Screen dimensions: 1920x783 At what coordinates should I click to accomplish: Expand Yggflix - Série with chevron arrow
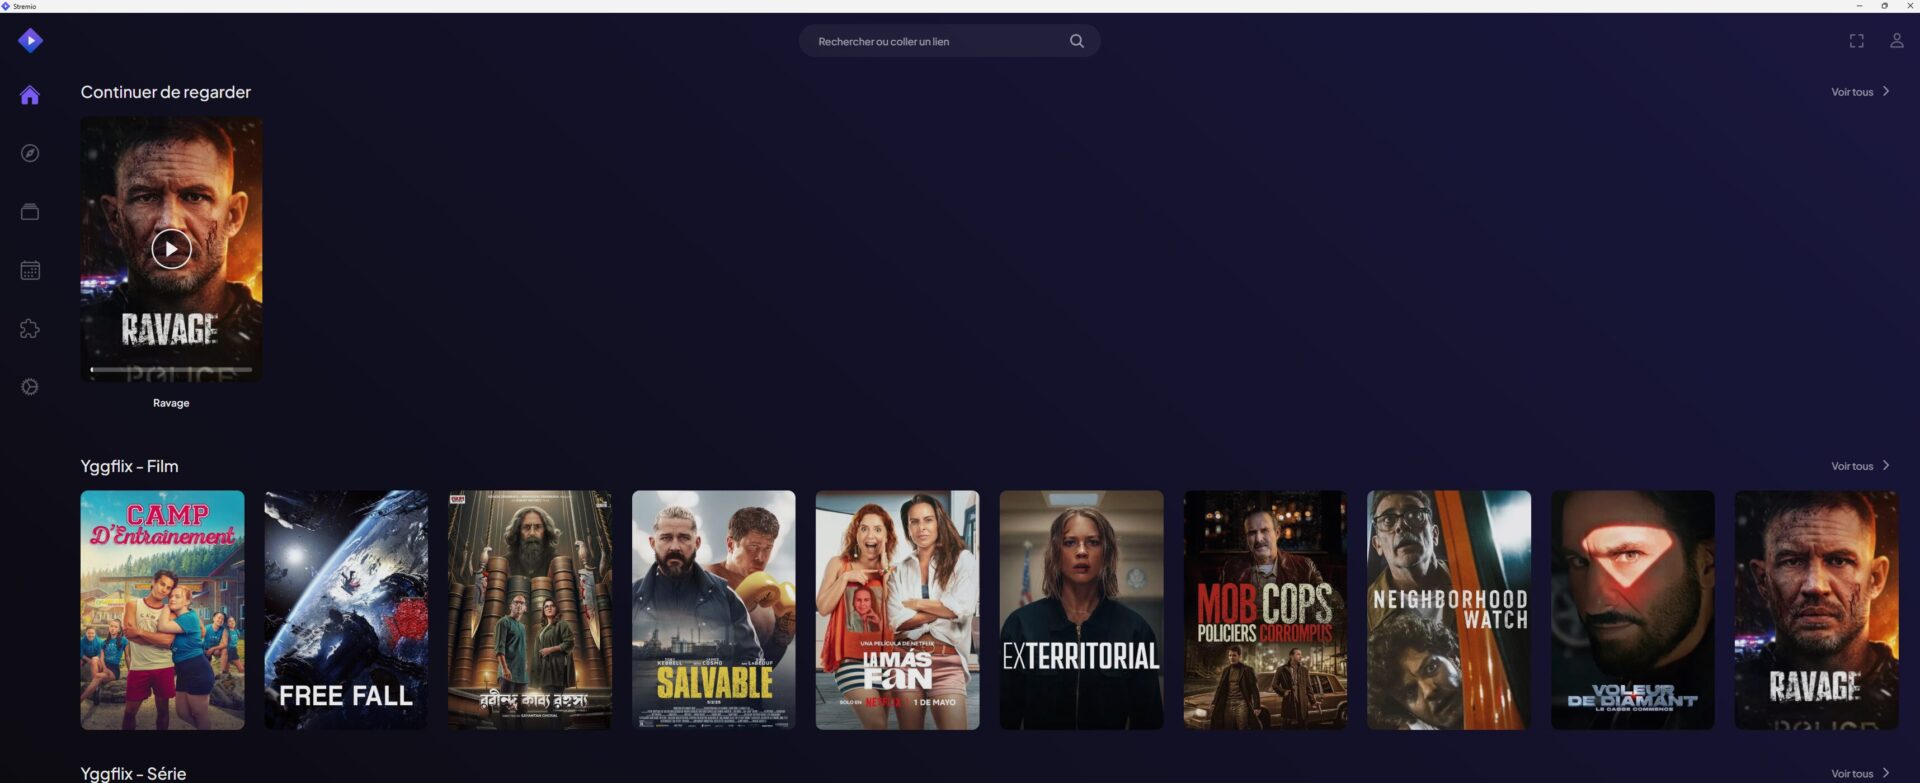pos(1886,773)
